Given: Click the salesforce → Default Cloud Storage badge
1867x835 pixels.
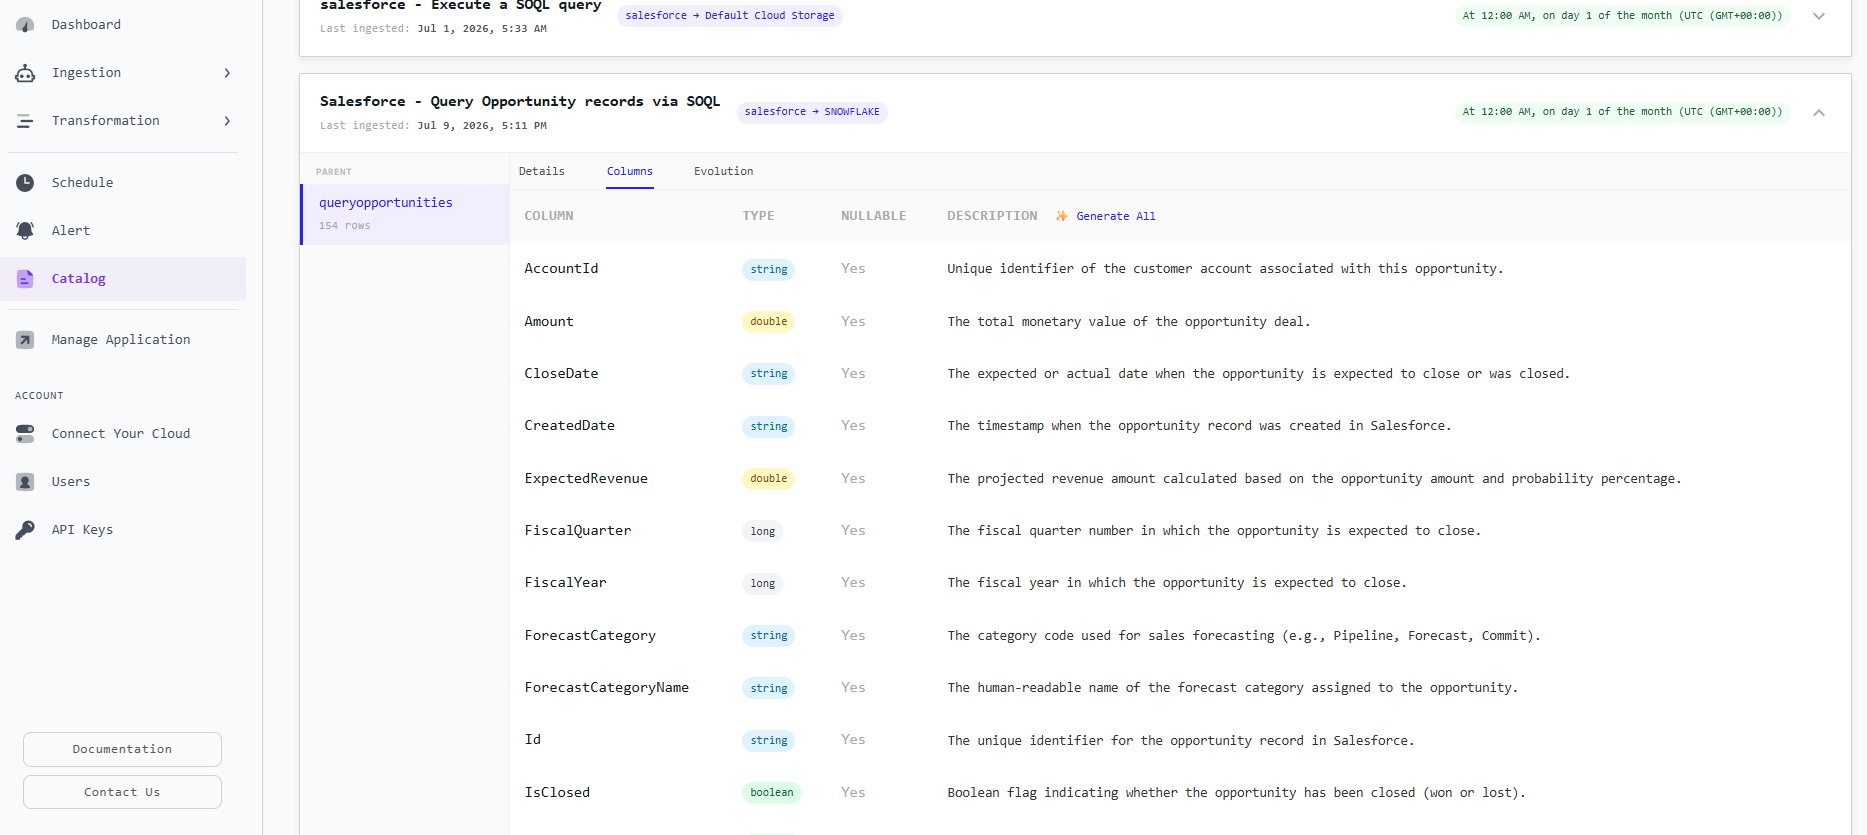Looking at the screenshot, I should click(x=730, y=16).
